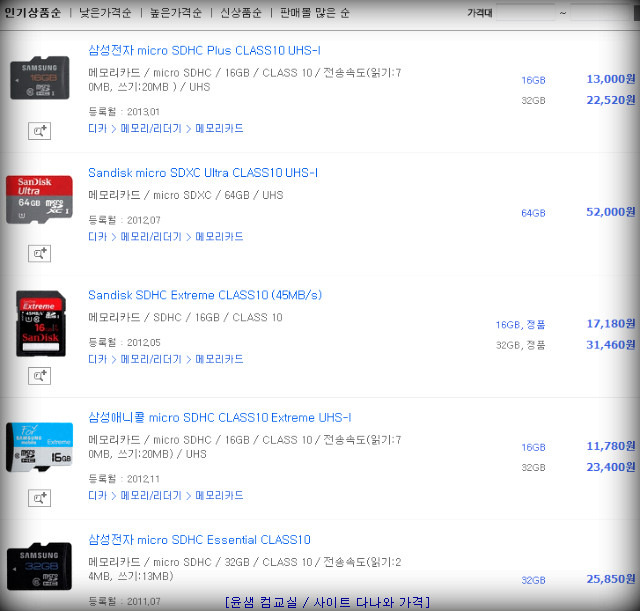Select 32GB option priced 22,520원
This screenshot has width=640, height=611.
point(533,100)
